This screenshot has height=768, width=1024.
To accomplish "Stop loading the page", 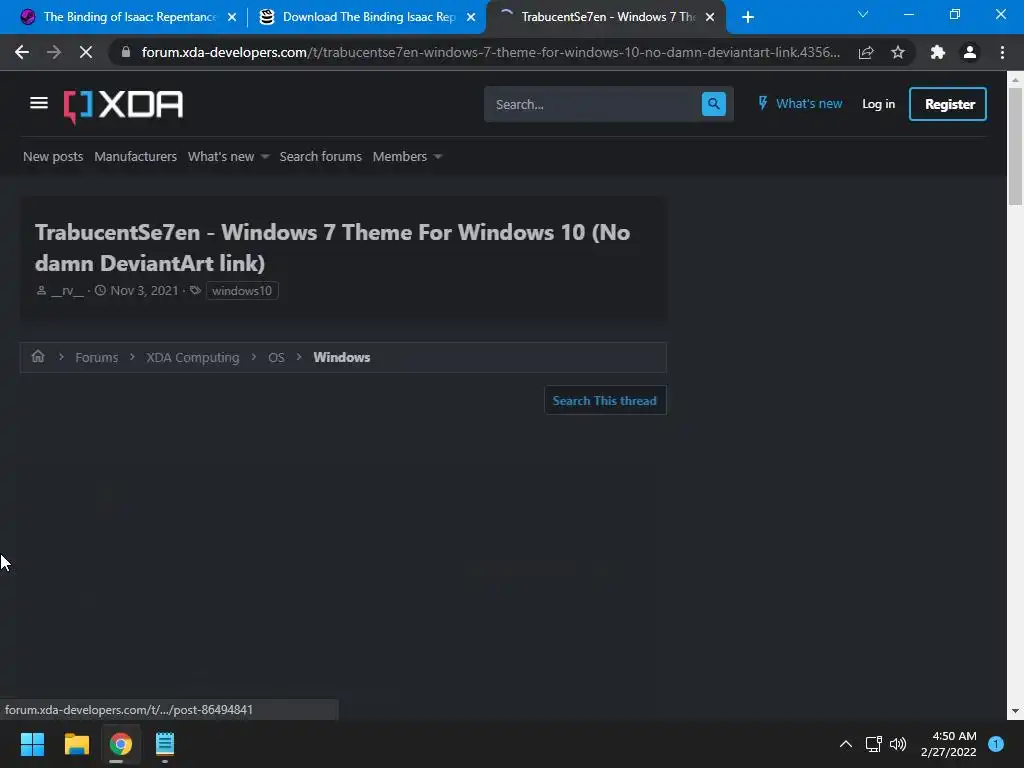I will (86, 52).
